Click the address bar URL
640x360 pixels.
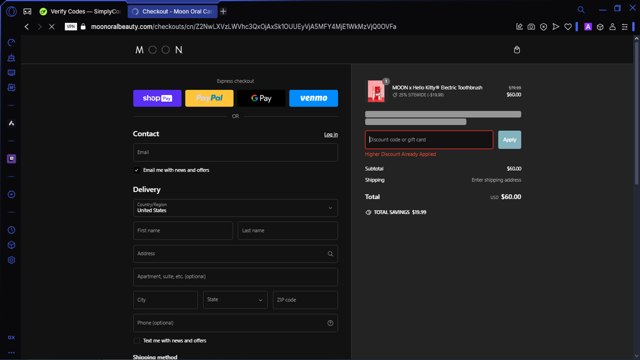point(243,27)
